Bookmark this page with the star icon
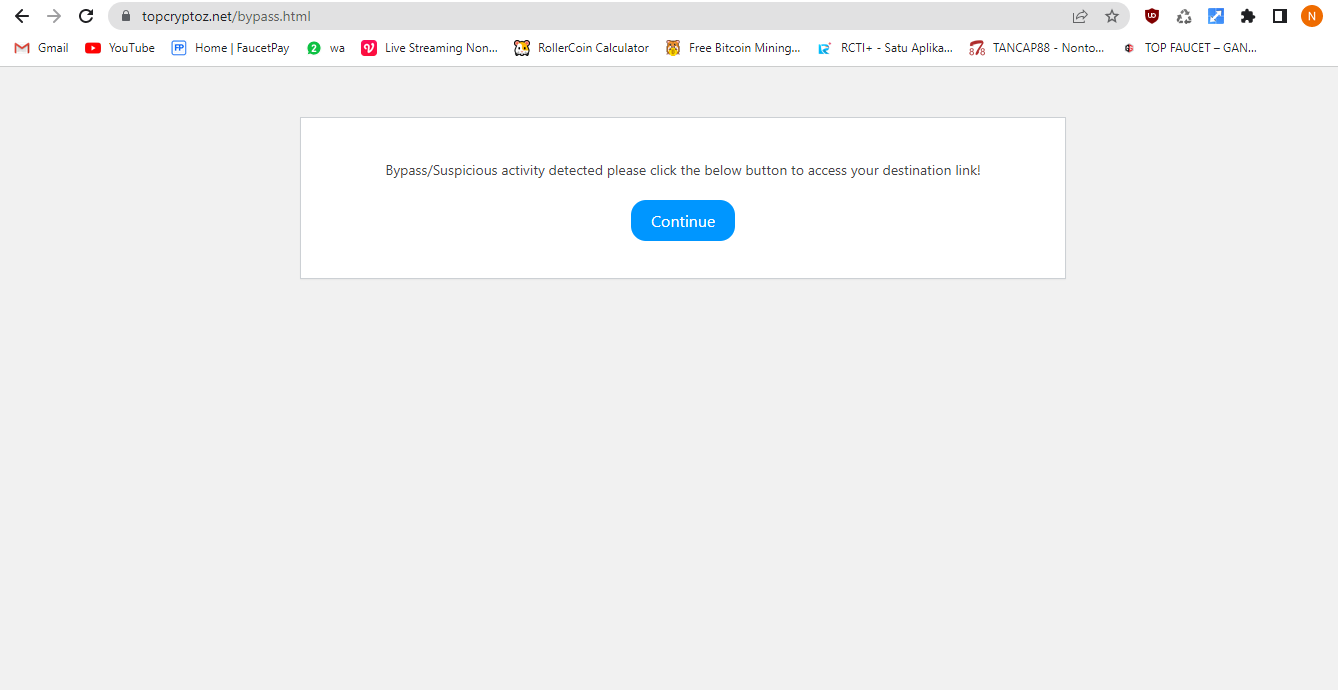Screen dimensions: 1338x690 point(1112,16)
